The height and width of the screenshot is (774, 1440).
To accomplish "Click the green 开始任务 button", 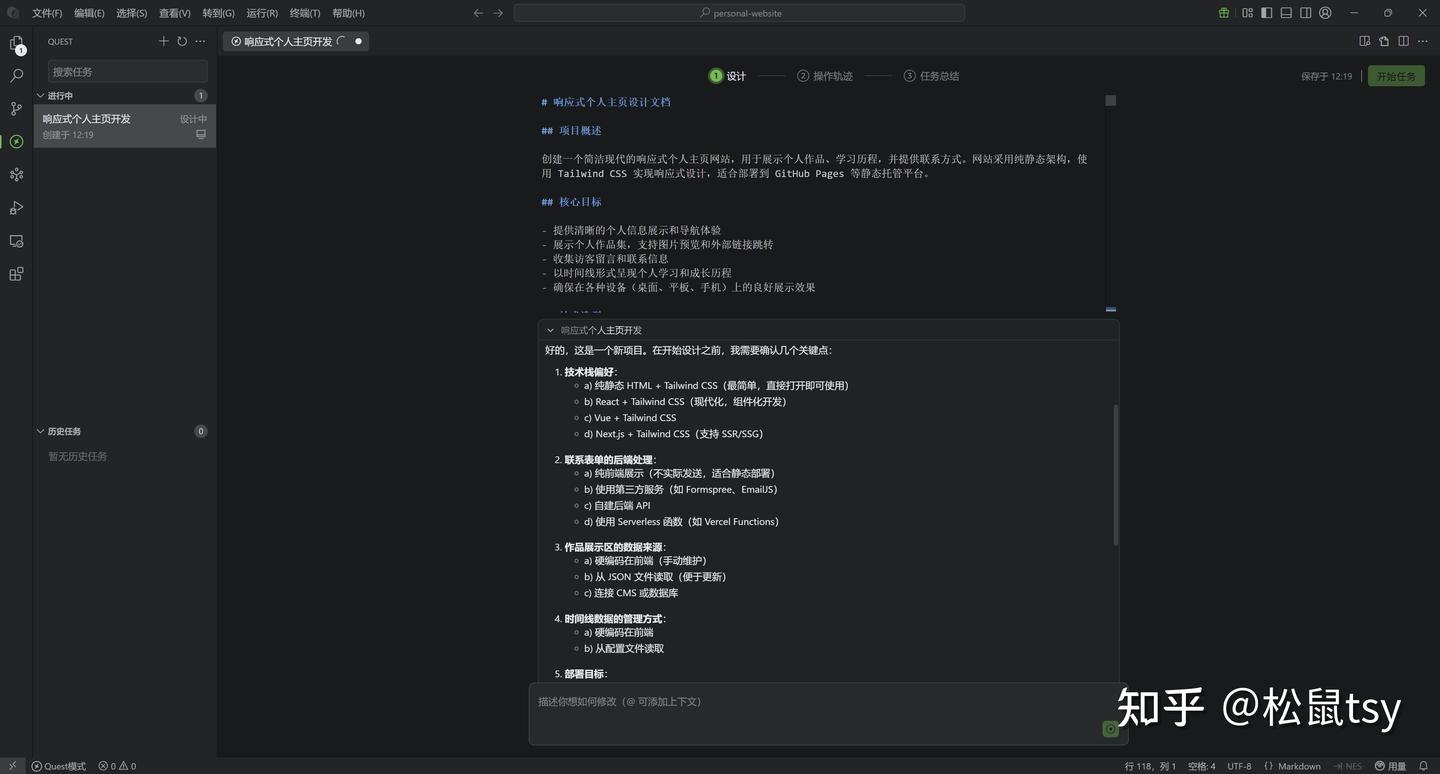I will (x=1395, y=75).
